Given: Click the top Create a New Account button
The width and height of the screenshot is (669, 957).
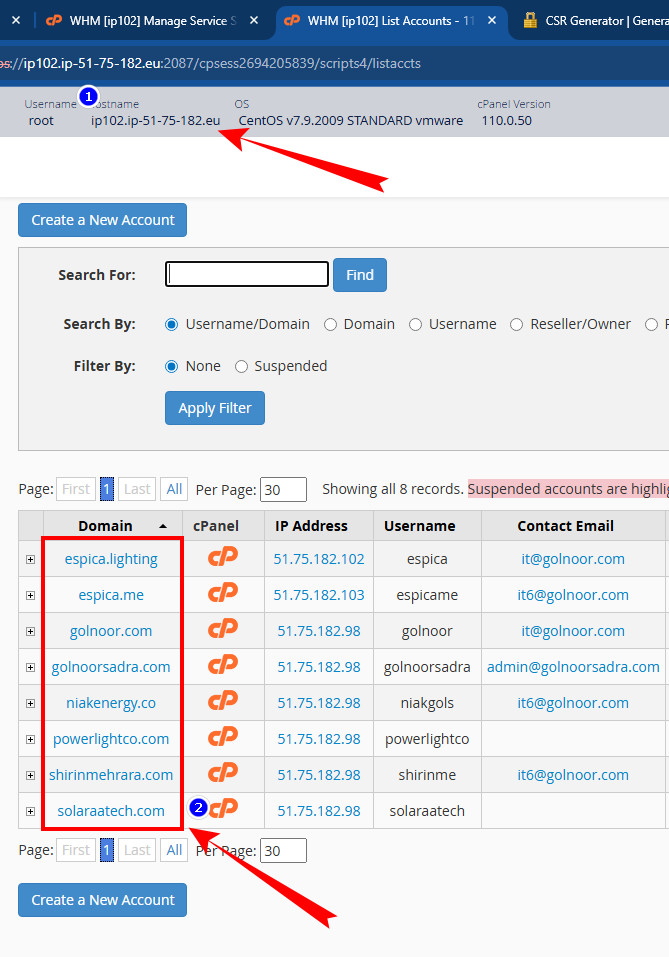Looking at the screenshot, I should point(102,220).
